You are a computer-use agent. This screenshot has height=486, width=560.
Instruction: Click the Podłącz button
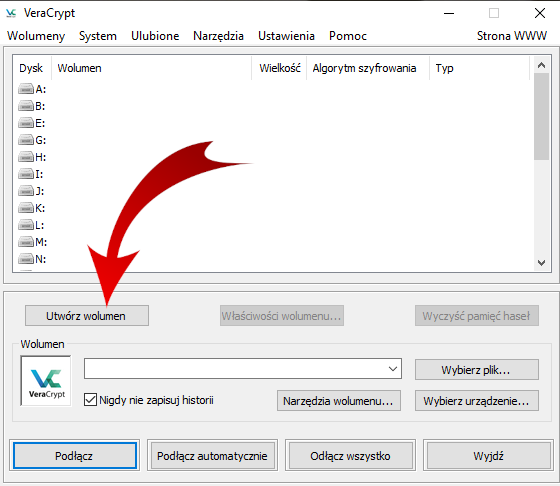tap(75, 456)
